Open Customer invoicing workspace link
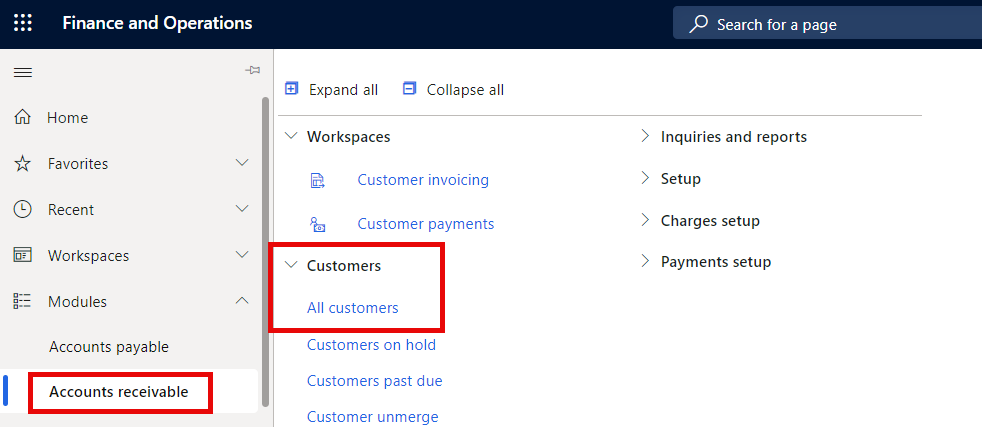982x427 pixels. (x=423, y=180)
